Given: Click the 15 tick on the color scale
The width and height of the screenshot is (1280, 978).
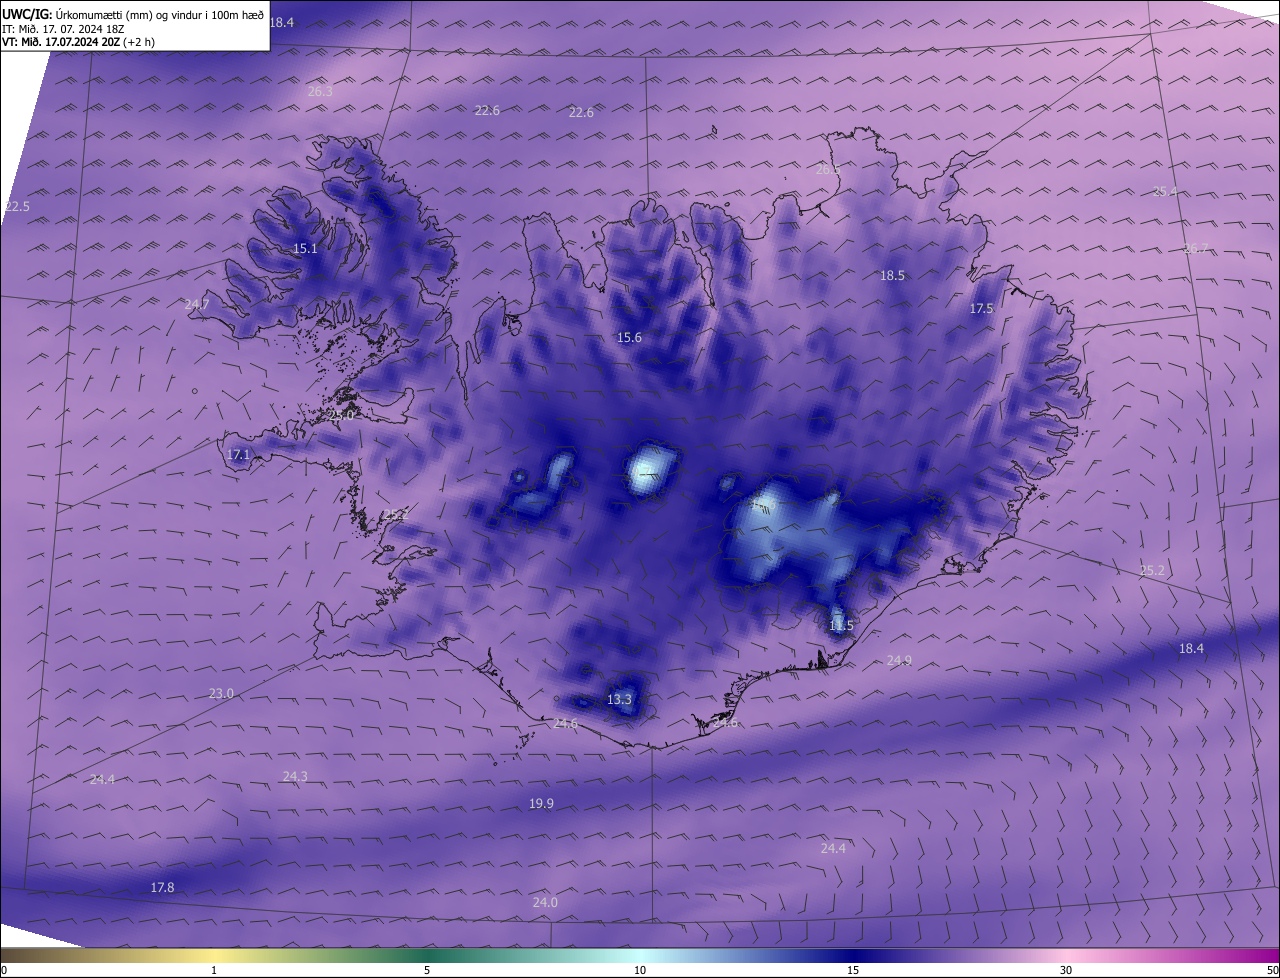Looking at the screenshot, I should click(853, 970).
